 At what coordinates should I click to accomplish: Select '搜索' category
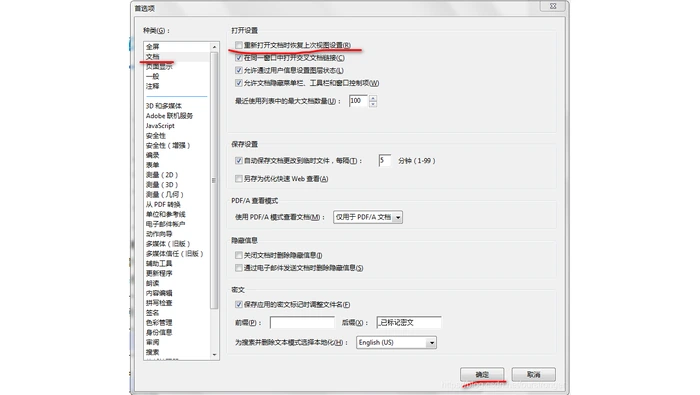coord(153,352)
